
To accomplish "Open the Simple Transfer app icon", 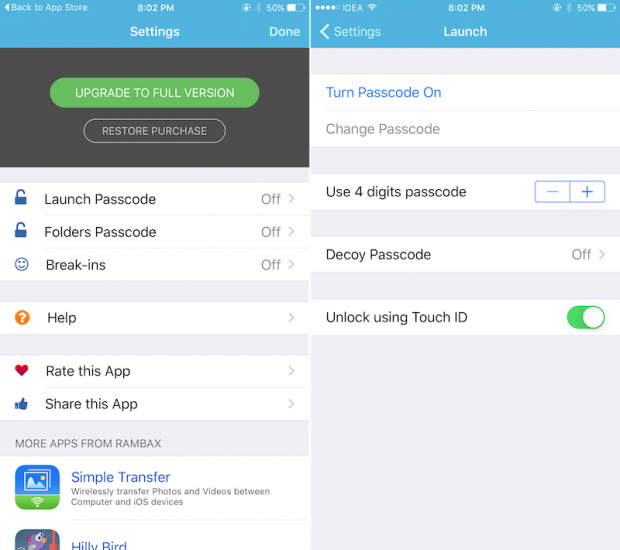I will pyautogui.click(x=38, y=487).
